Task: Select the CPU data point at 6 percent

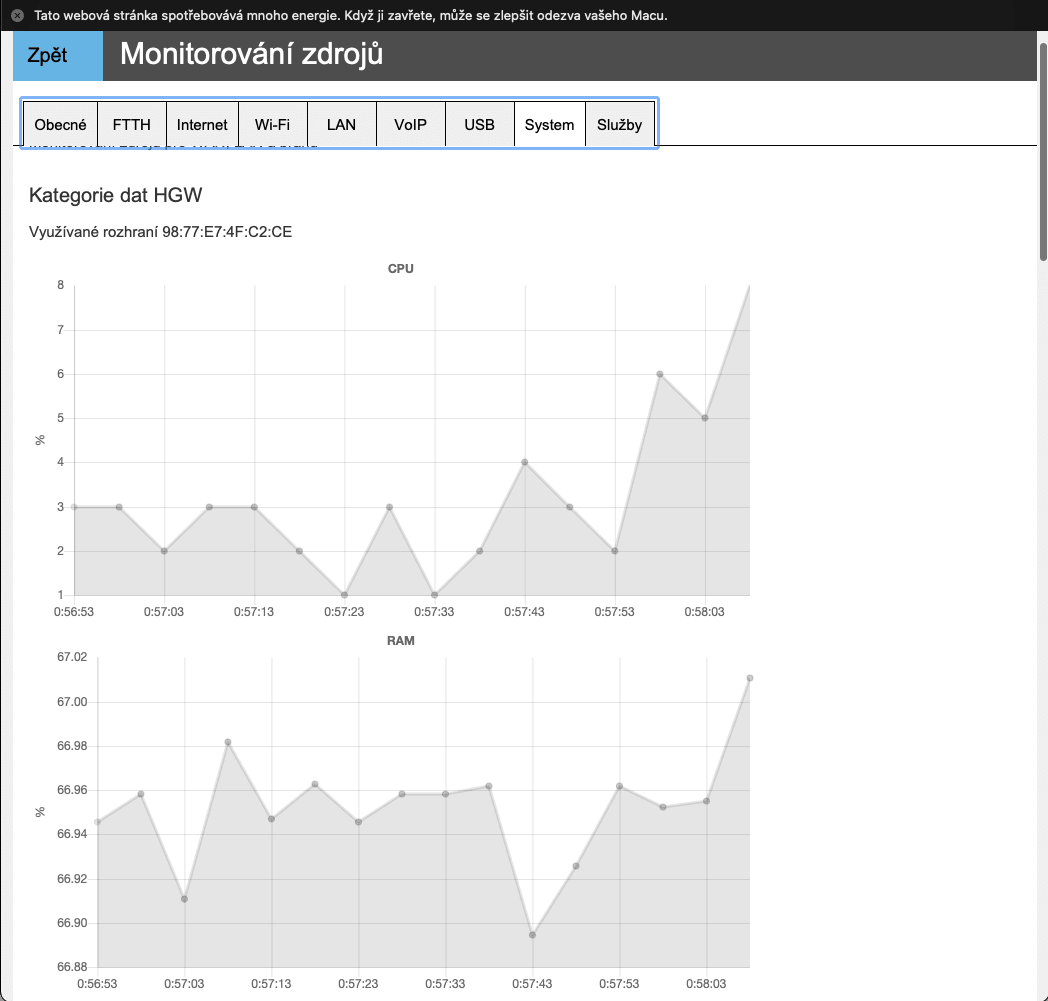Action: [660, 374]
